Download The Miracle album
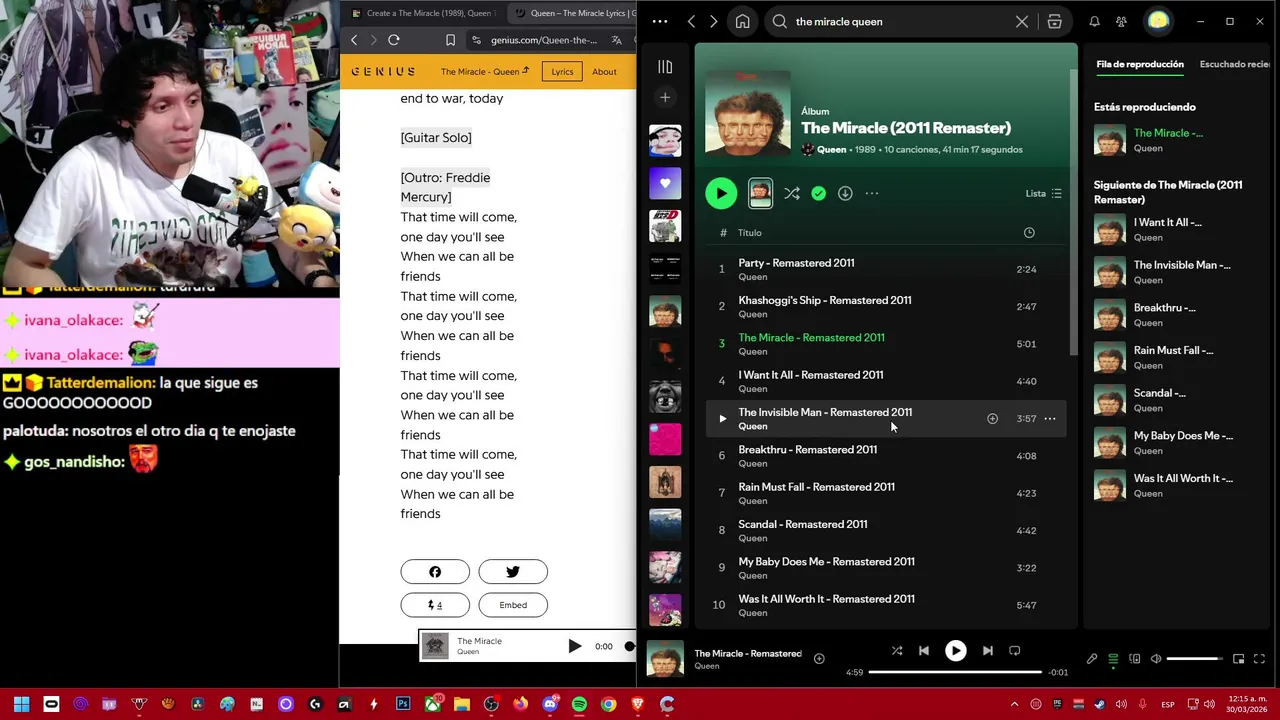The image size is (1280, 720). (845, 193)
